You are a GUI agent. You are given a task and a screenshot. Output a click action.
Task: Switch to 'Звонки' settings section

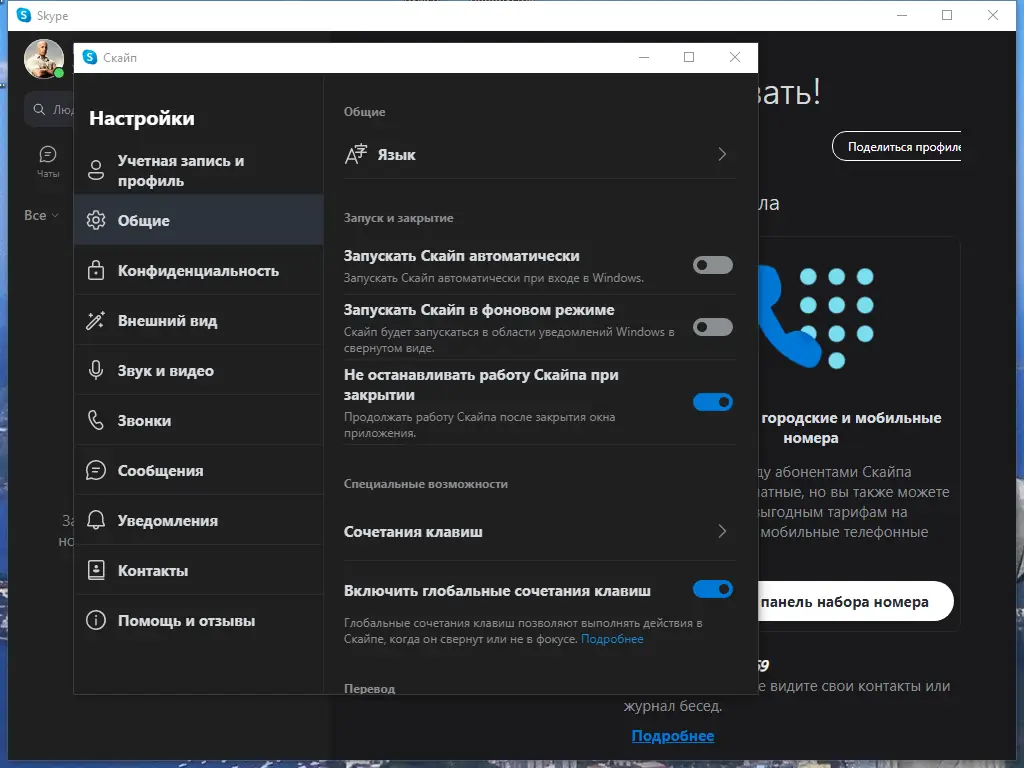(x=199, y=421)
